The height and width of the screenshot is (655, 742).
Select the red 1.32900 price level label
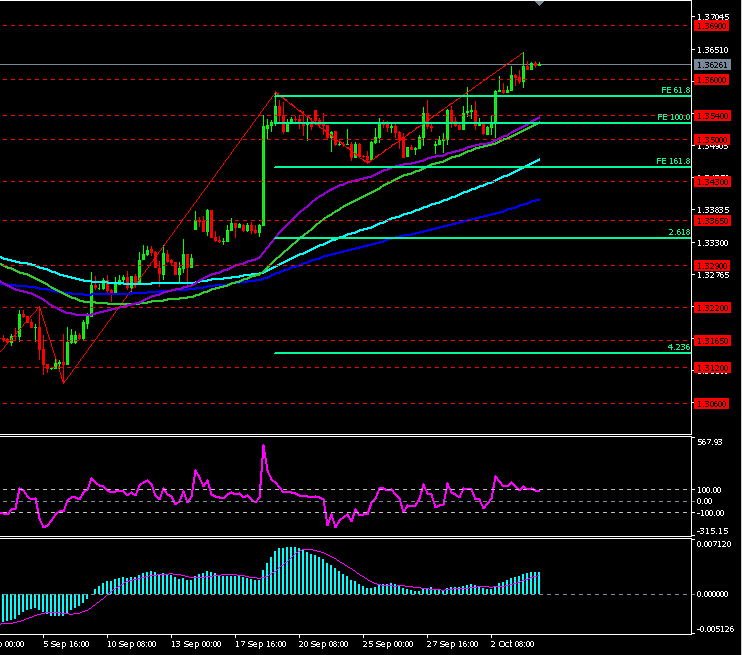(712, 266)
